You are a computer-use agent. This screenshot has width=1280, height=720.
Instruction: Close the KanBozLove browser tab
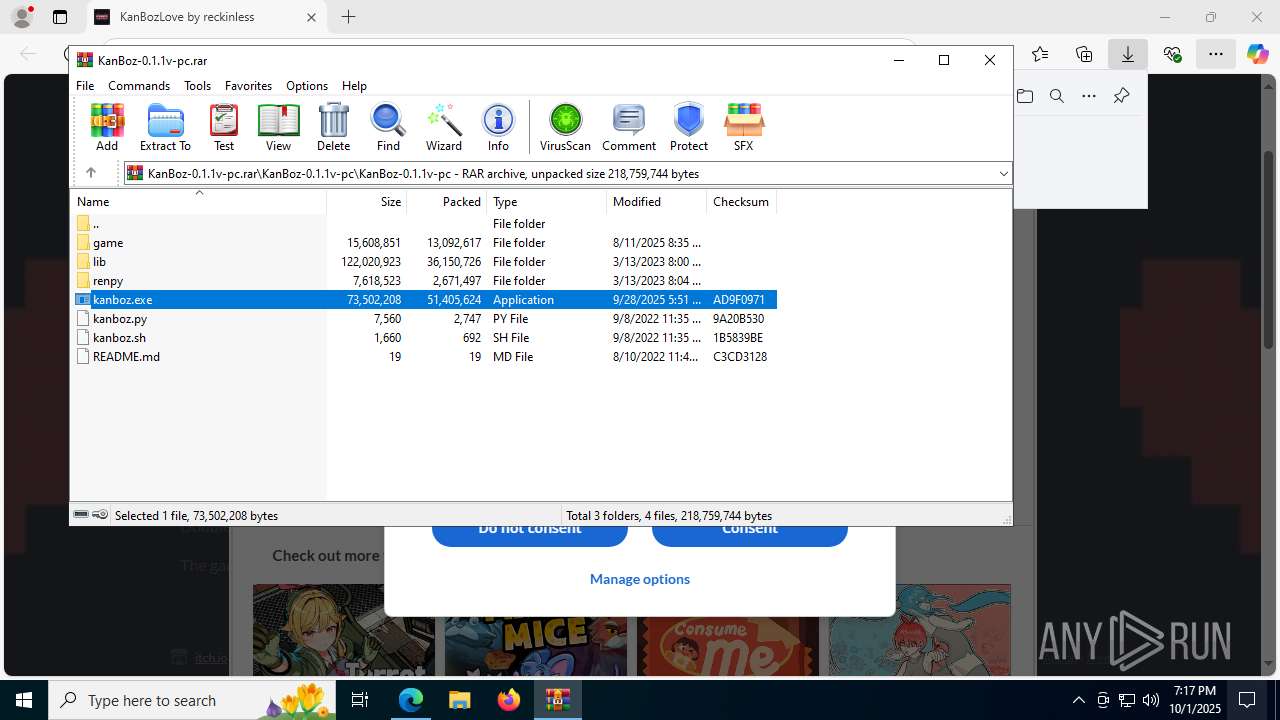[x=311, y=17]
